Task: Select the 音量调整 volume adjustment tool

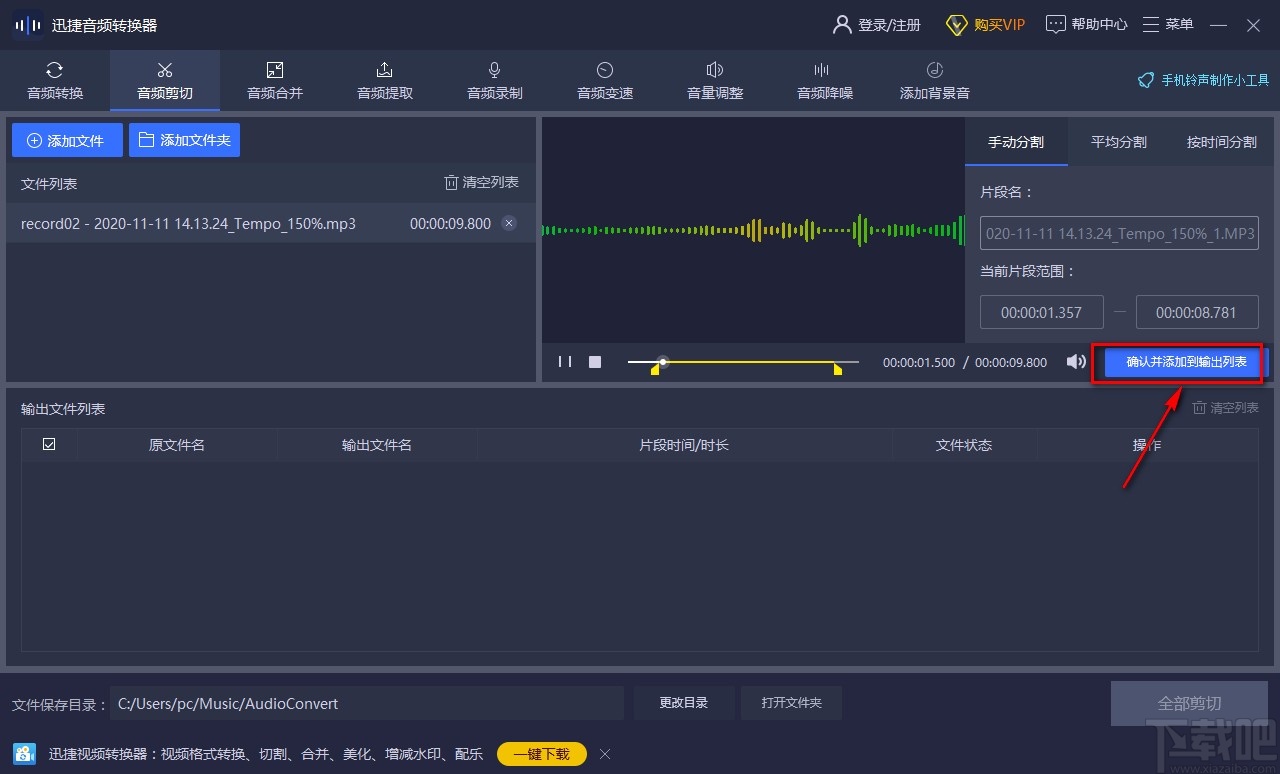Action: tap(714, 80)
